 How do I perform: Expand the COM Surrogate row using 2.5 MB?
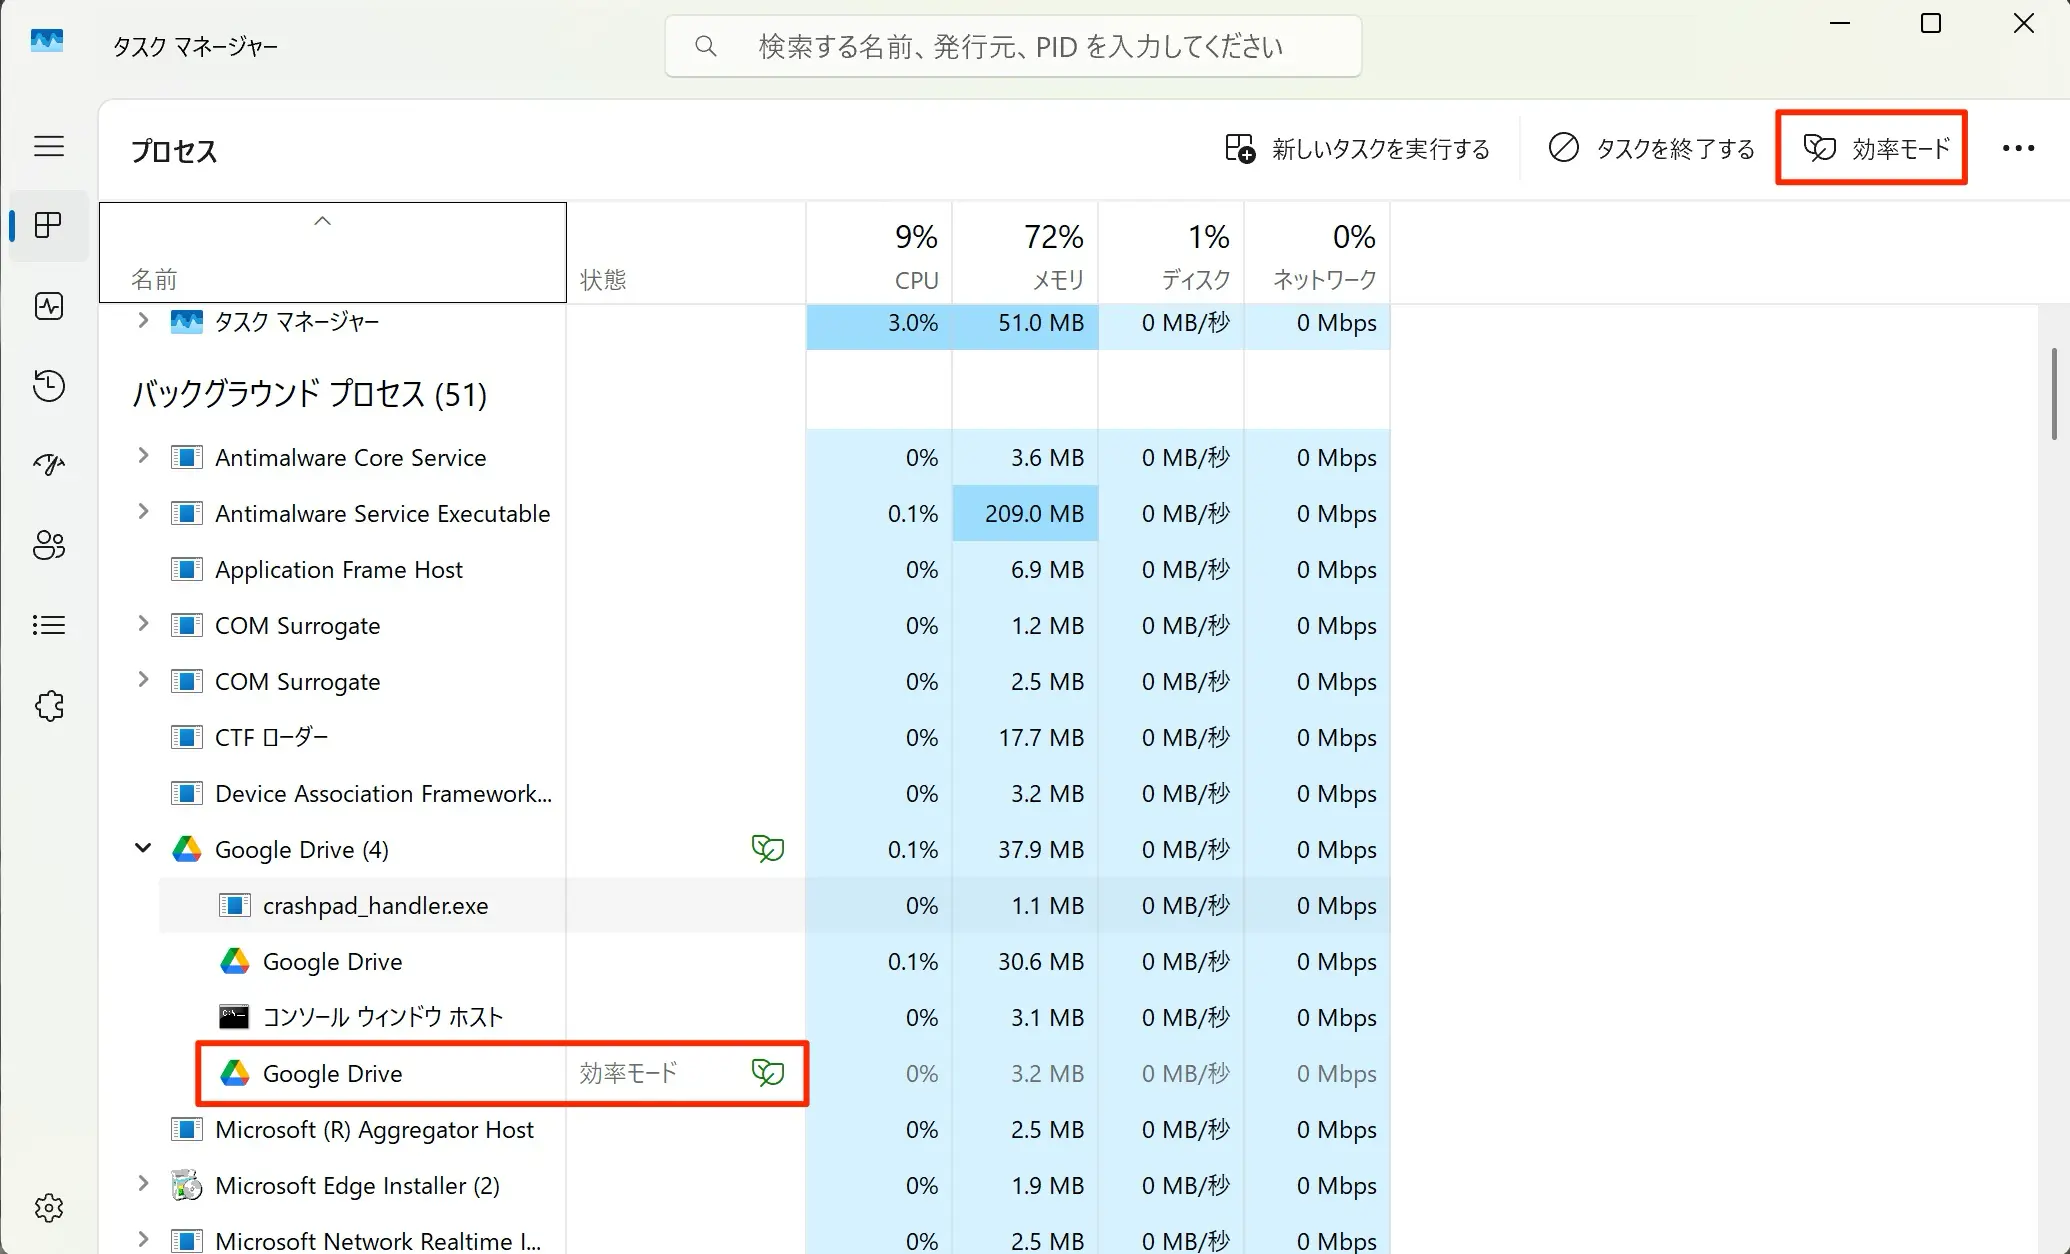(143, 680)
